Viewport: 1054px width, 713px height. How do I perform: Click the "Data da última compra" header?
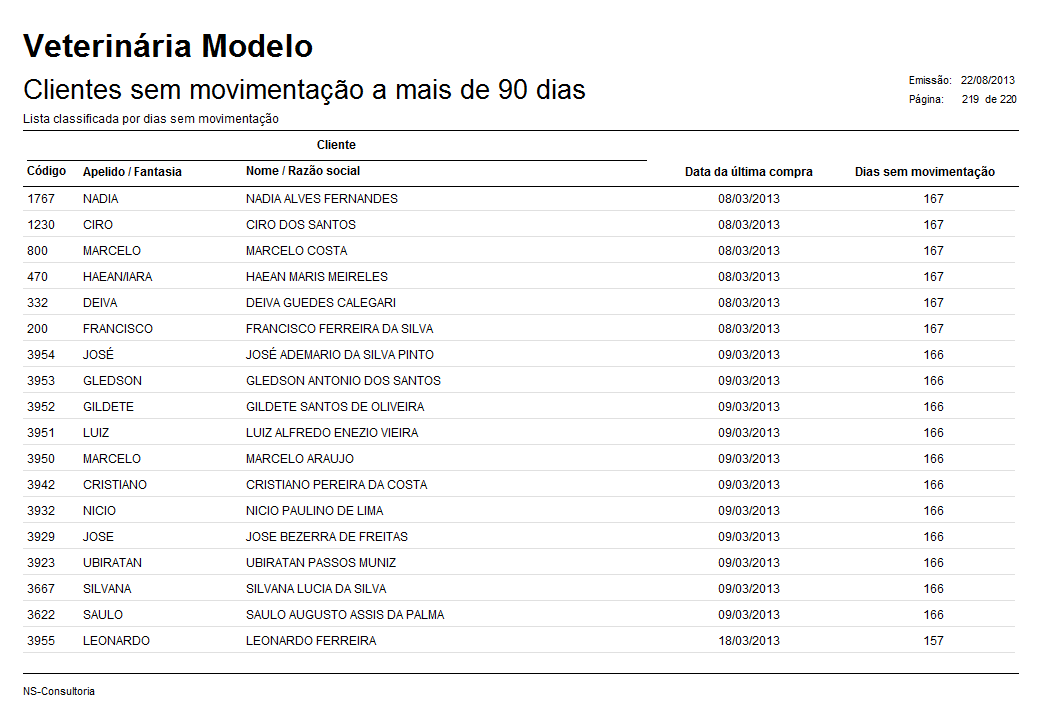click(x=748, y=172)
